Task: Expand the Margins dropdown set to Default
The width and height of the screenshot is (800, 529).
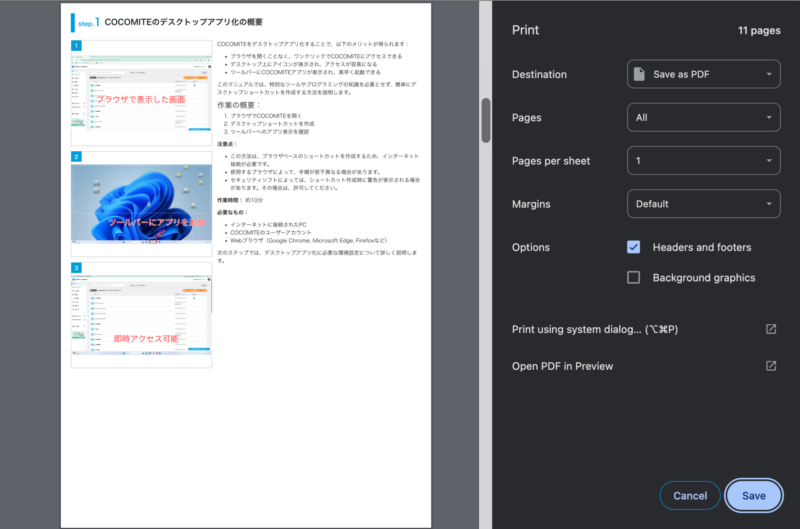Action: click(703, 204)
